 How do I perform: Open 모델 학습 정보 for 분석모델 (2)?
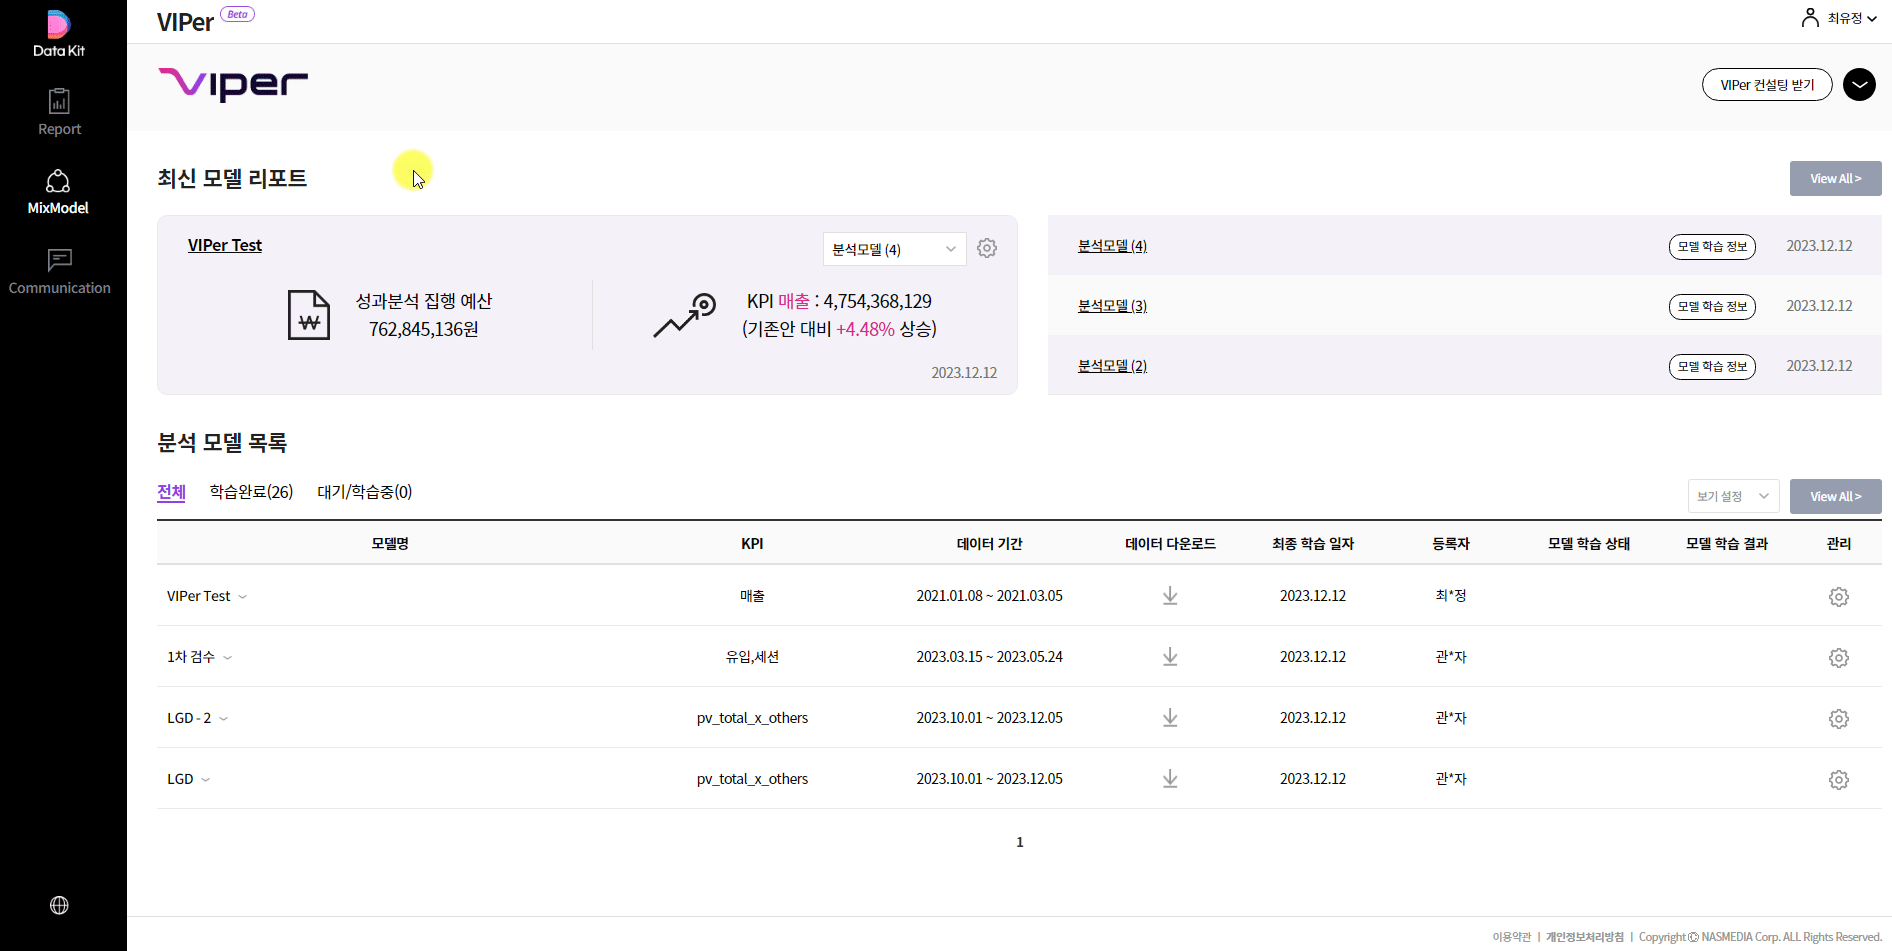pyautogui.click(x=1712, y=366)
